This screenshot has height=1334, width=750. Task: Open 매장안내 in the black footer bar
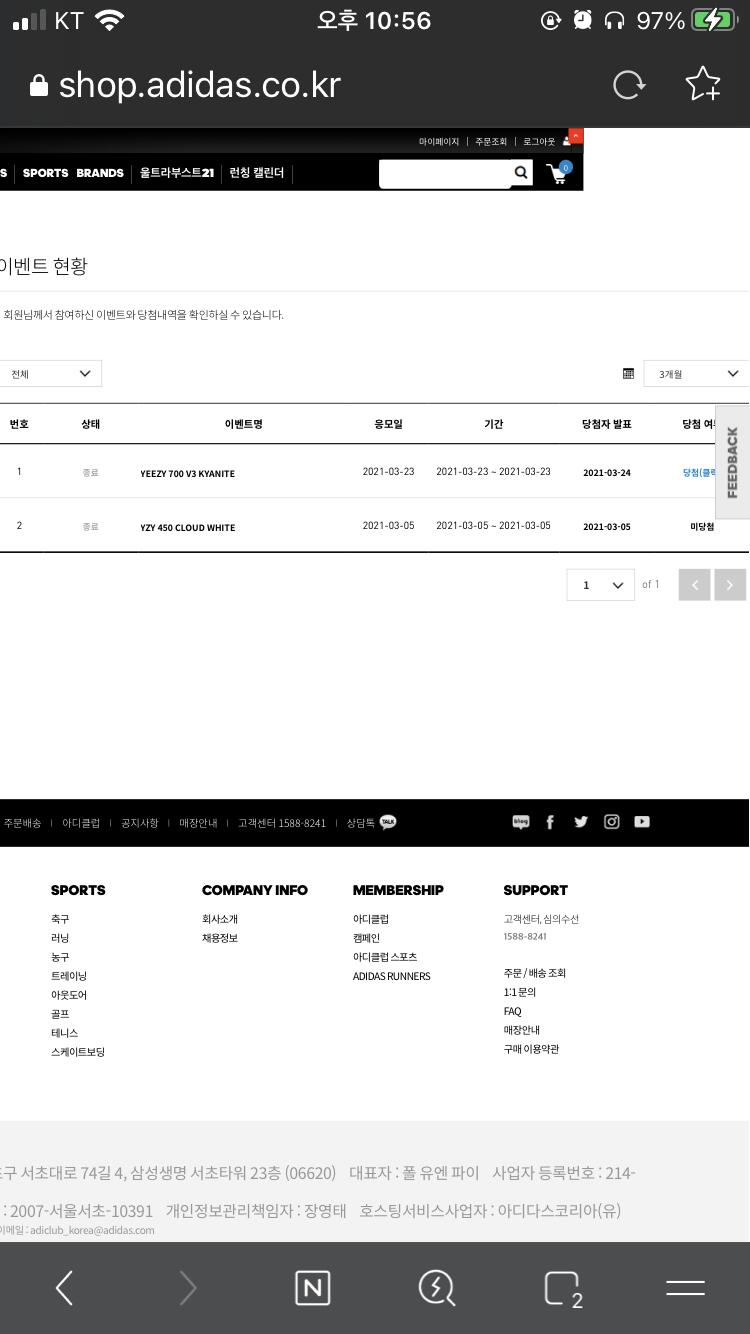tap(198, 823)
